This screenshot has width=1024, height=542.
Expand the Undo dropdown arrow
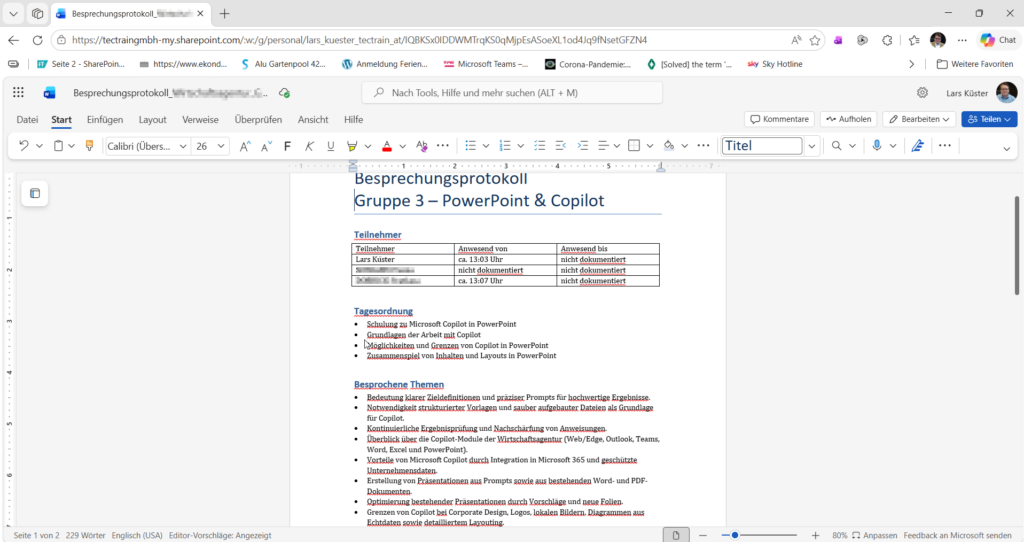[39, 146]
